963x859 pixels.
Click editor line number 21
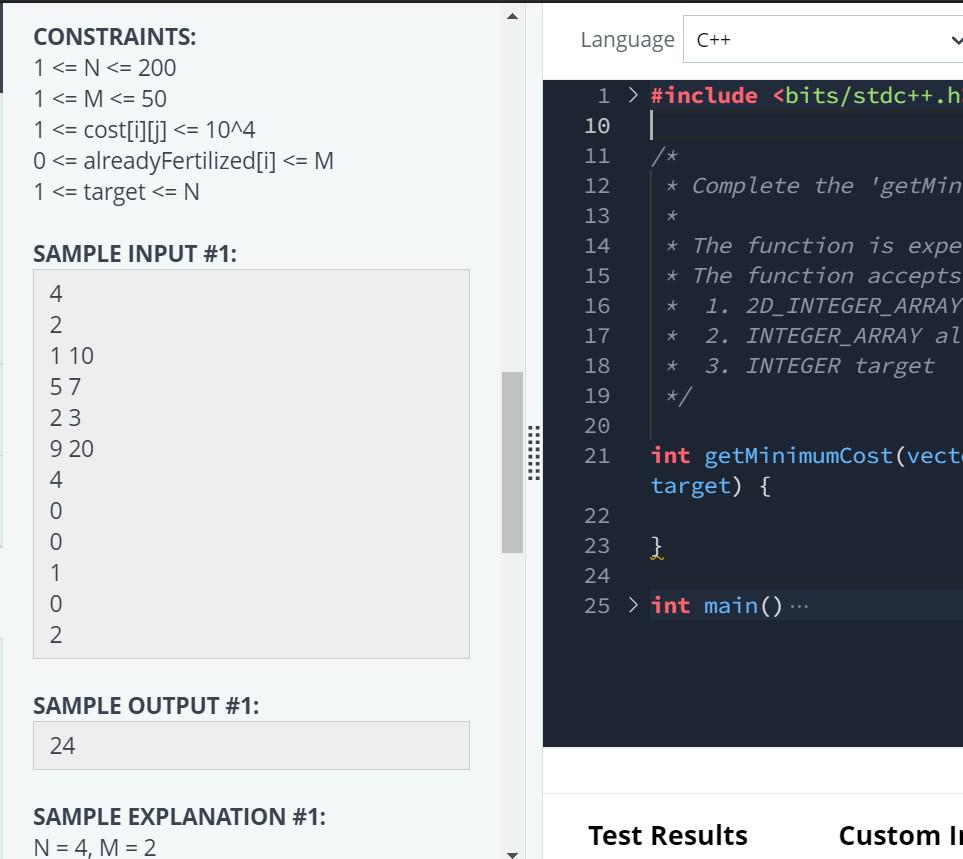pos(597,456)
